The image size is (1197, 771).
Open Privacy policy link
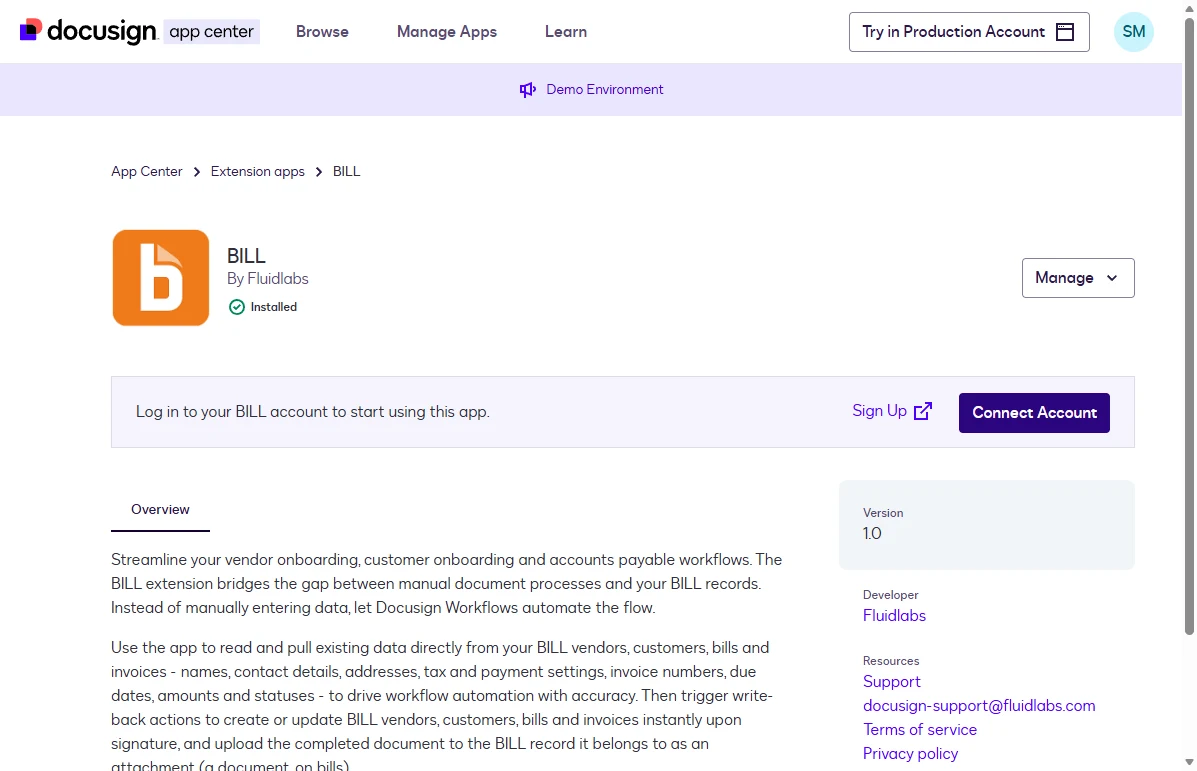click(x=910, y=754)
